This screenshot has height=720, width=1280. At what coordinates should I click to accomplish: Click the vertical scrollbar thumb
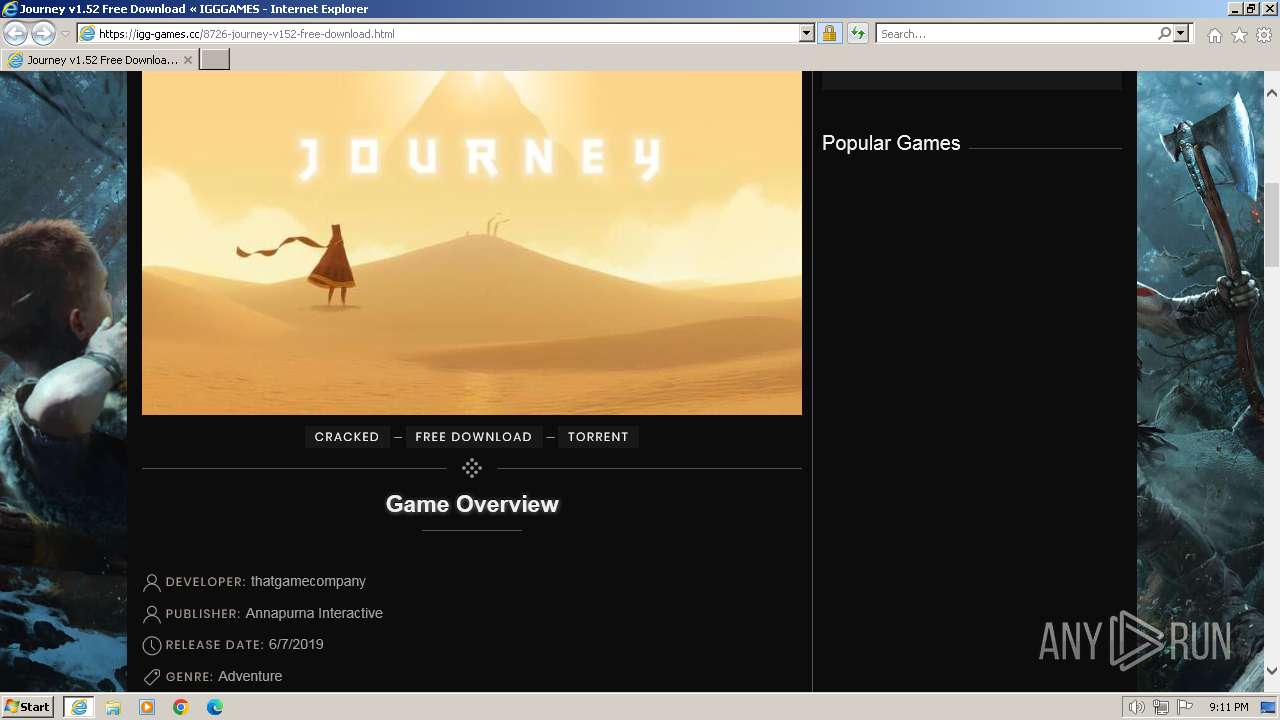click(1272, 225)
